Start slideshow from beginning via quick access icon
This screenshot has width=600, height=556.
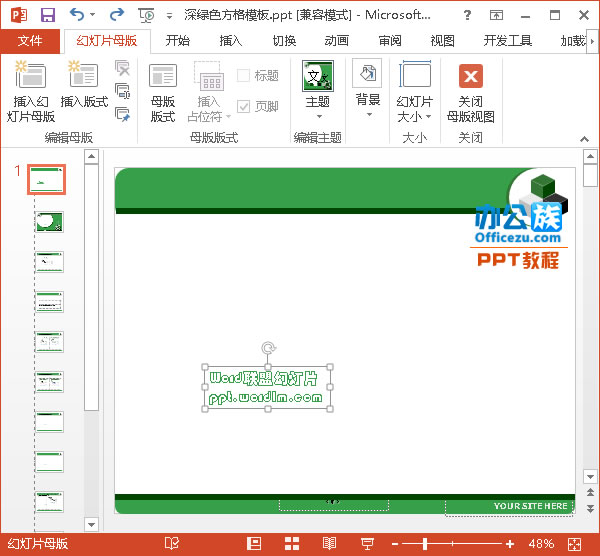pos(146,15)
